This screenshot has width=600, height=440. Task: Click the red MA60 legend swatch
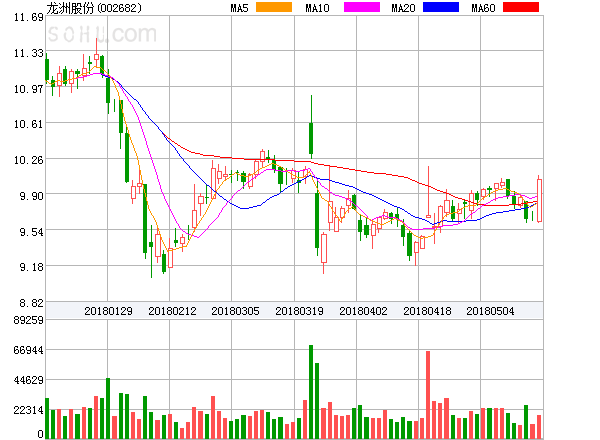point(521,7)
